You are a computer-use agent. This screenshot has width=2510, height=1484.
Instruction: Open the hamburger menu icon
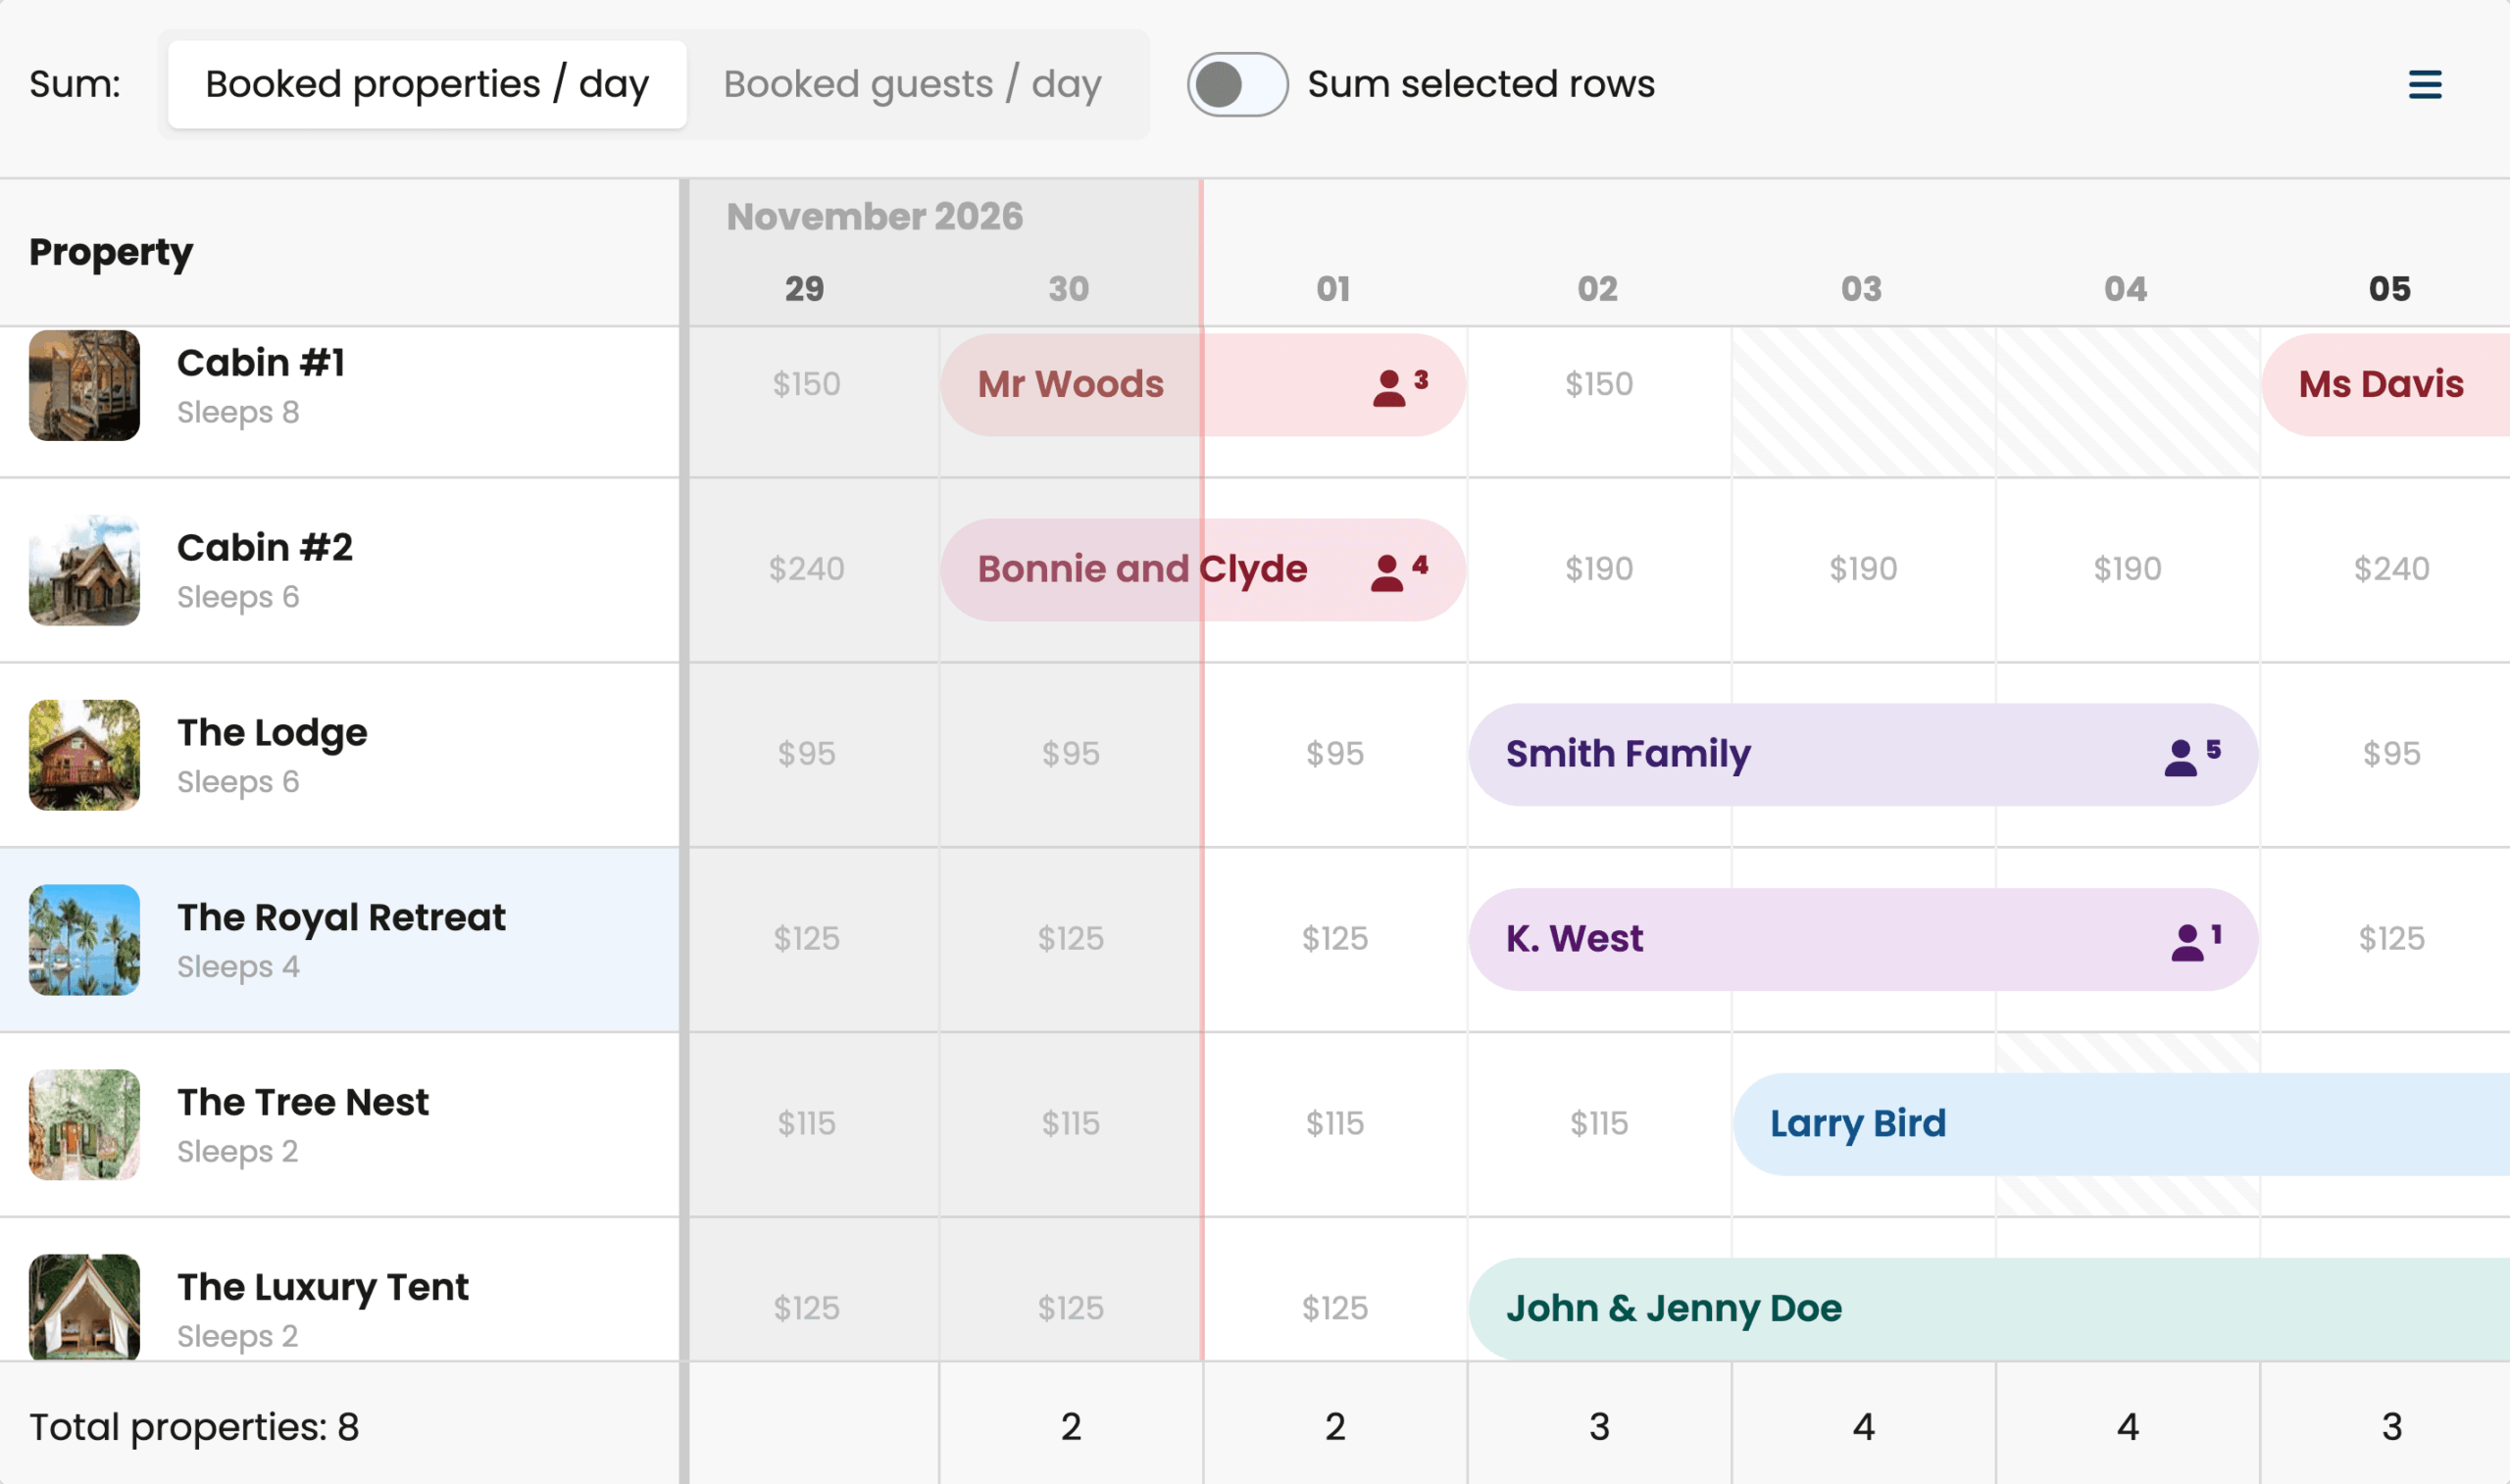pyautogui.click(x=2424, y=85)
